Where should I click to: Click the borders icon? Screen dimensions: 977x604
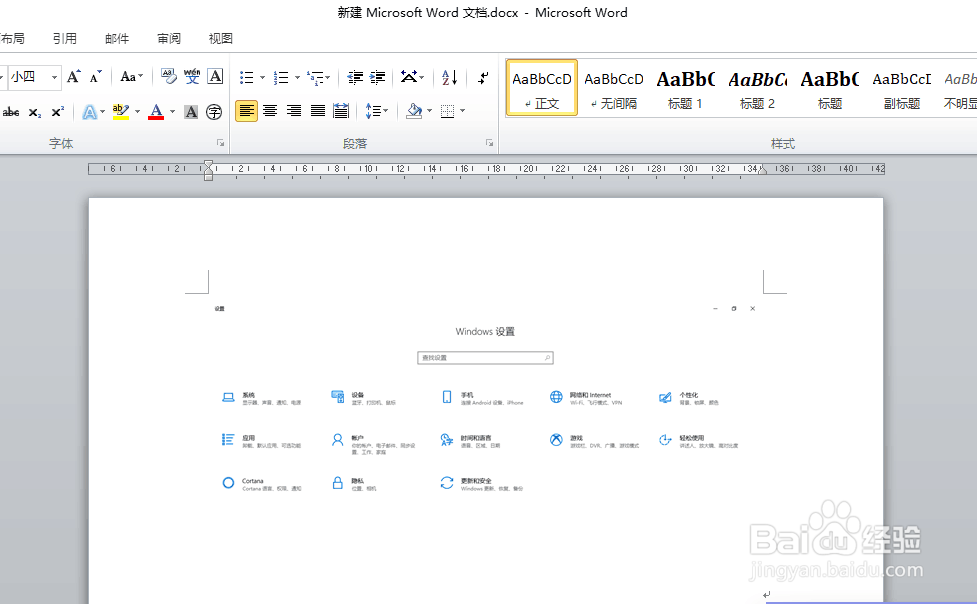click(x=447, y=111)
